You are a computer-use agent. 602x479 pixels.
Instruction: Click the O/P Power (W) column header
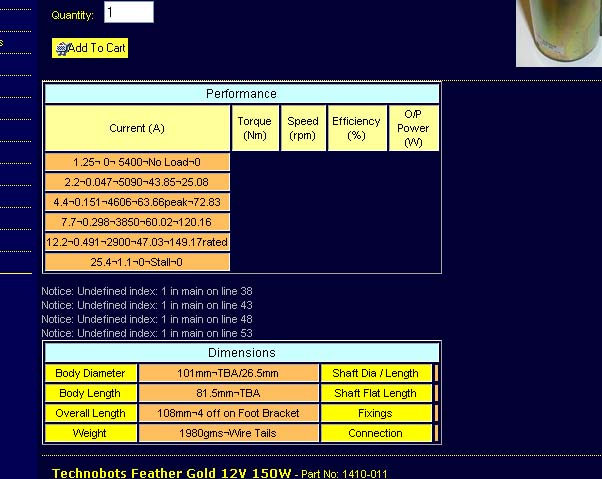pyautogui.click(x=412, y=128)
